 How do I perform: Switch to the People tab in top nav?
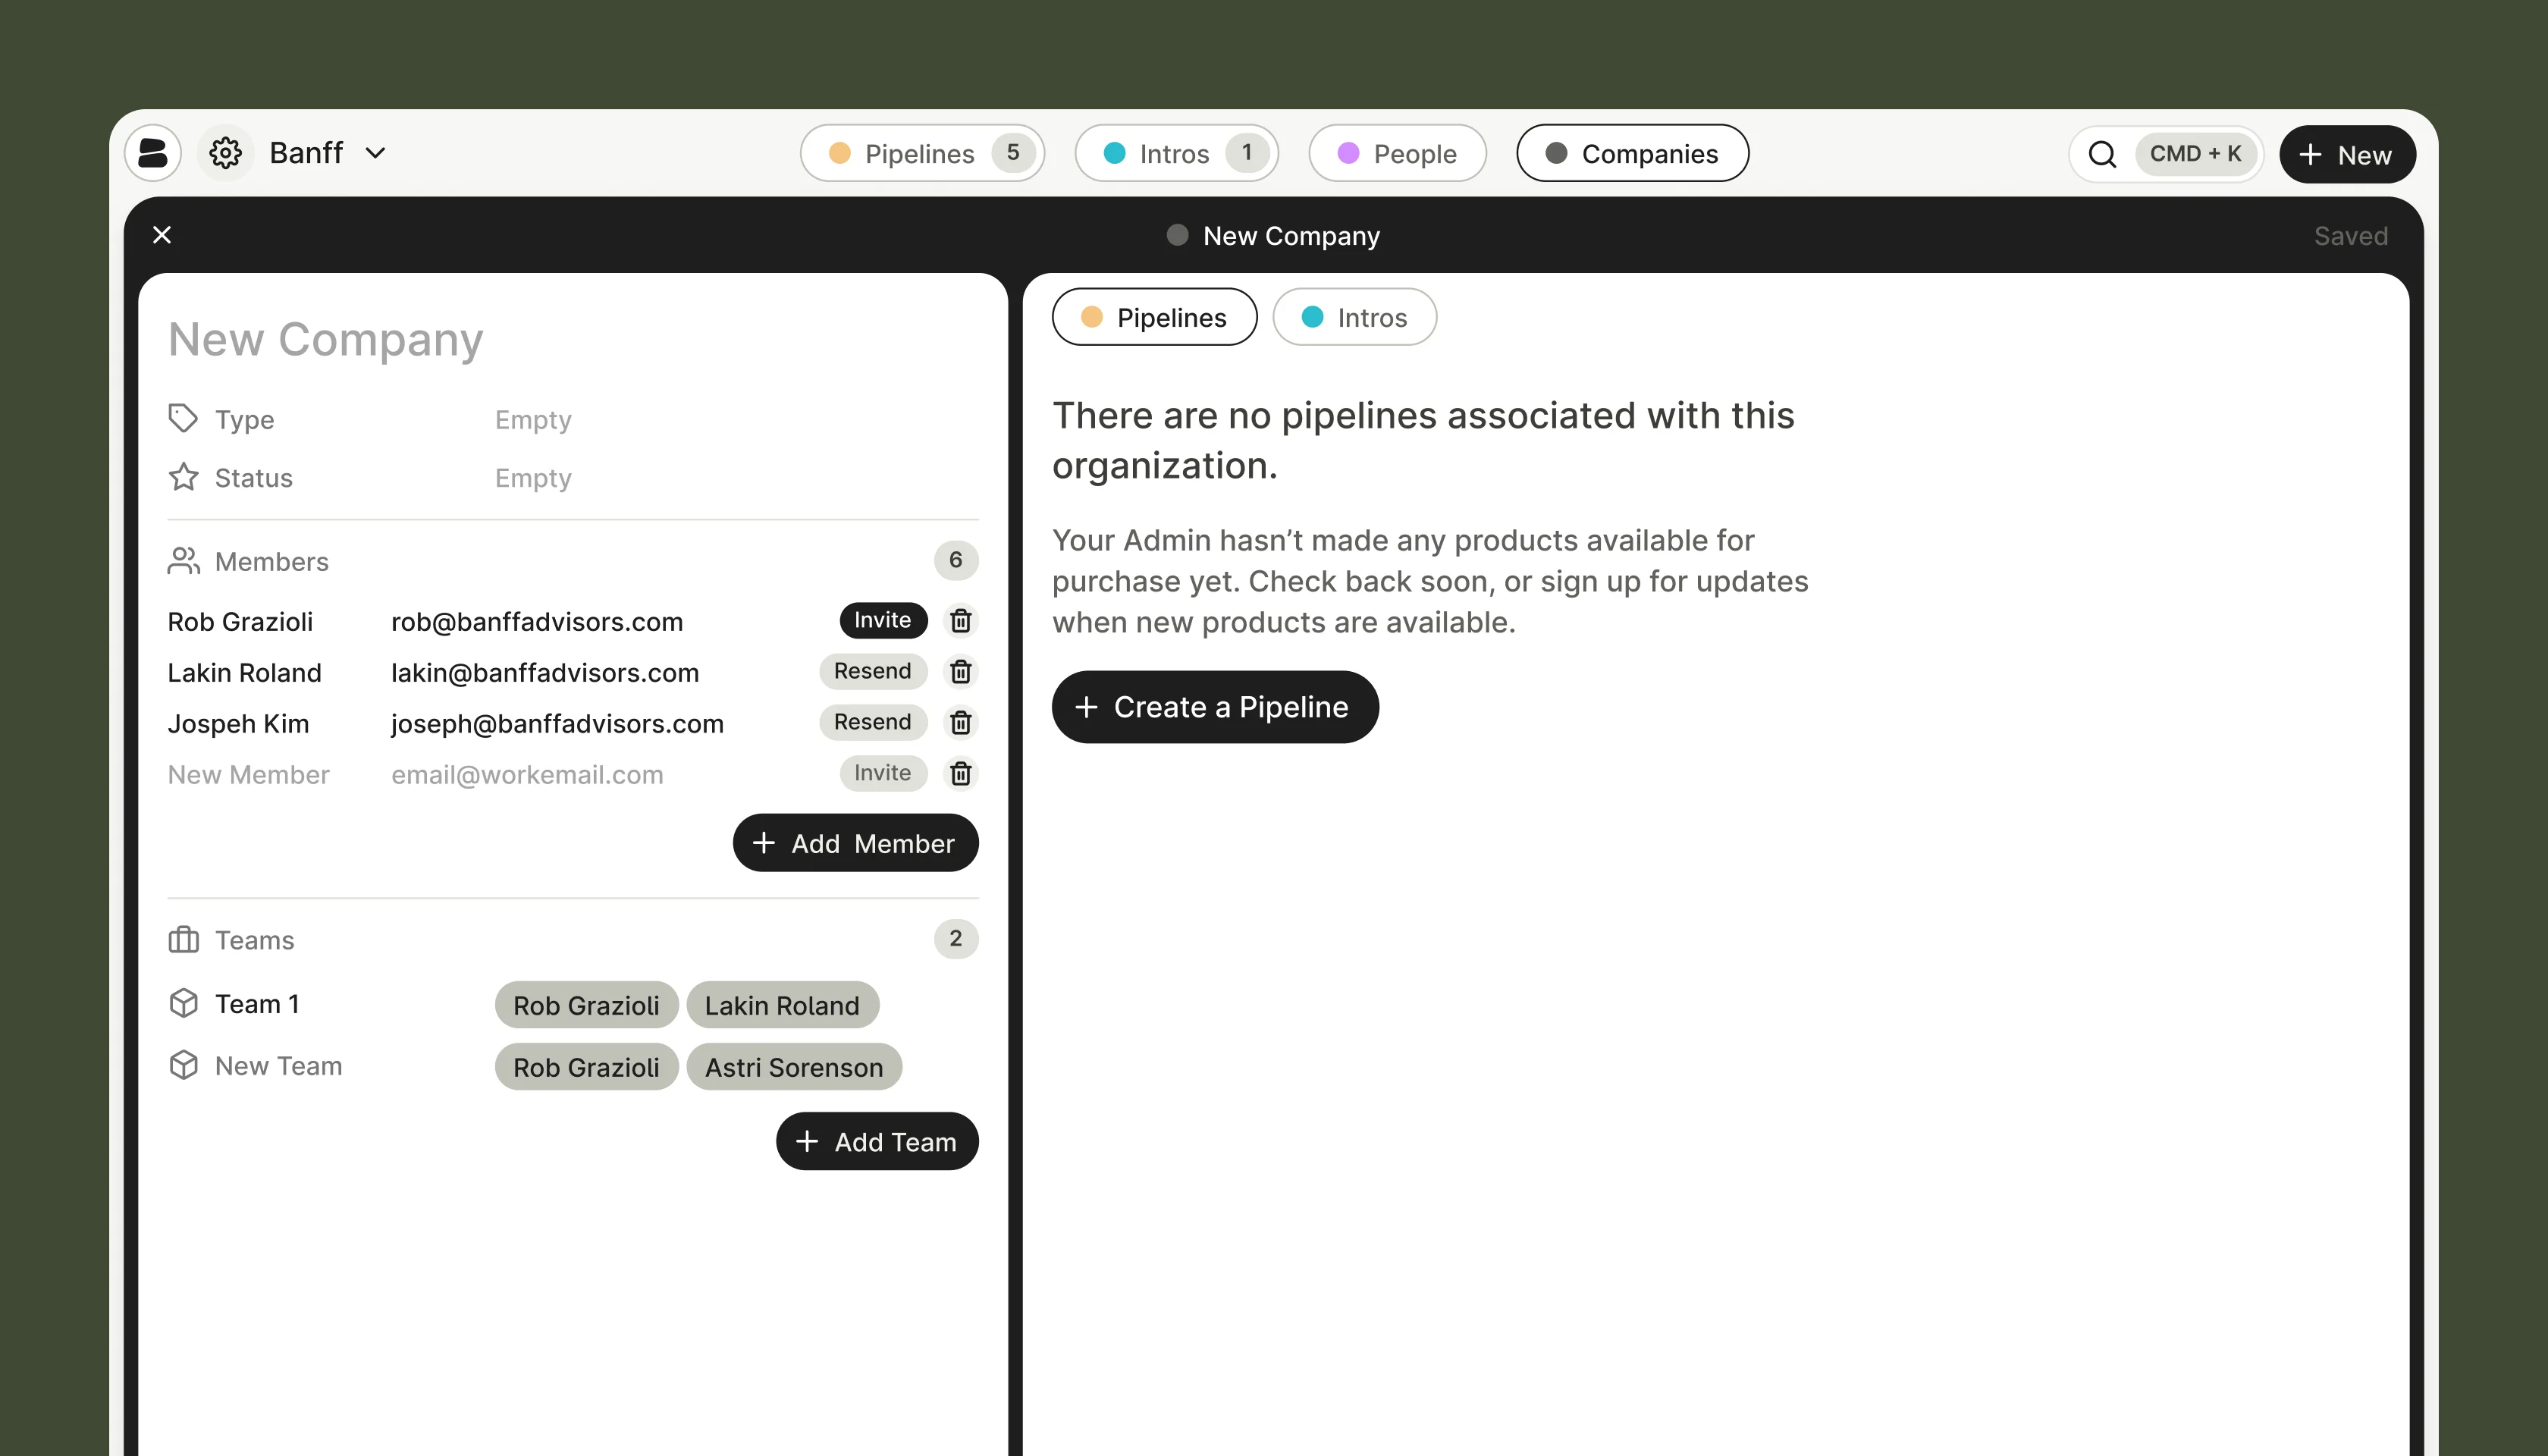click(1397, 154)
